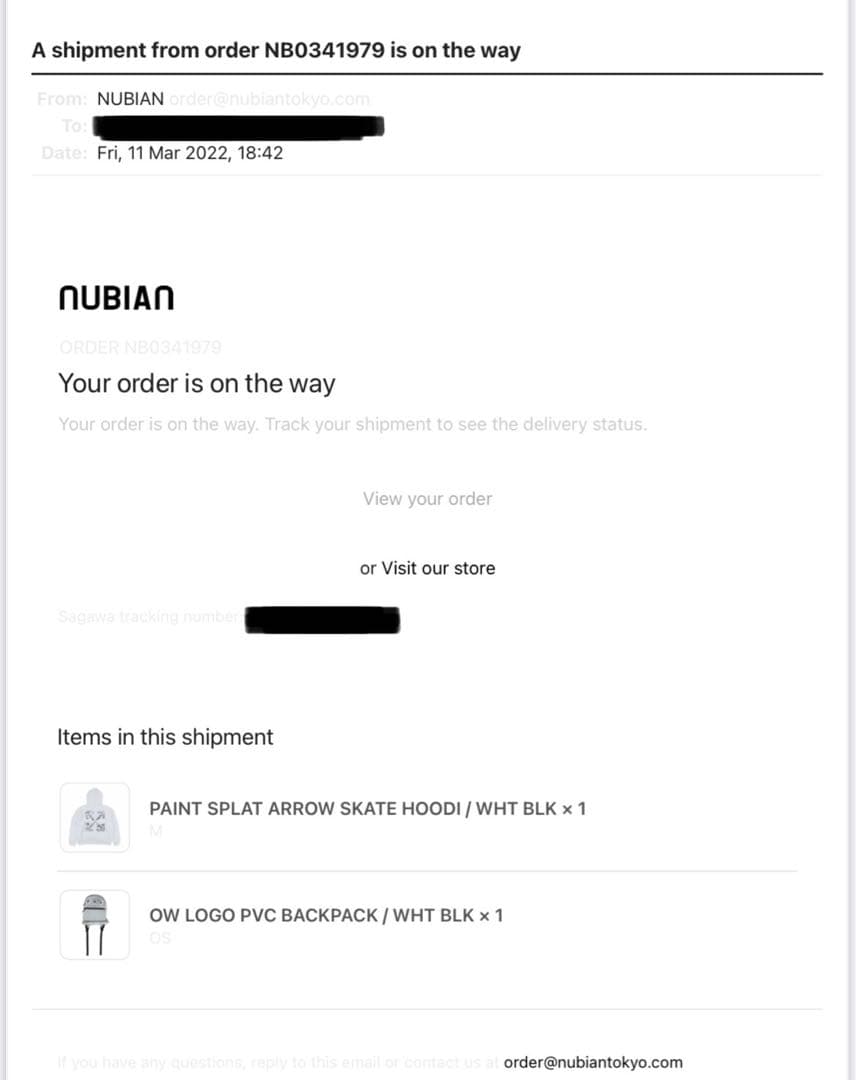The image size is (856, 1080).
Task: Select the NUBIAN sender name in From field
Action: pyautogui.click(x=130, y=99)
